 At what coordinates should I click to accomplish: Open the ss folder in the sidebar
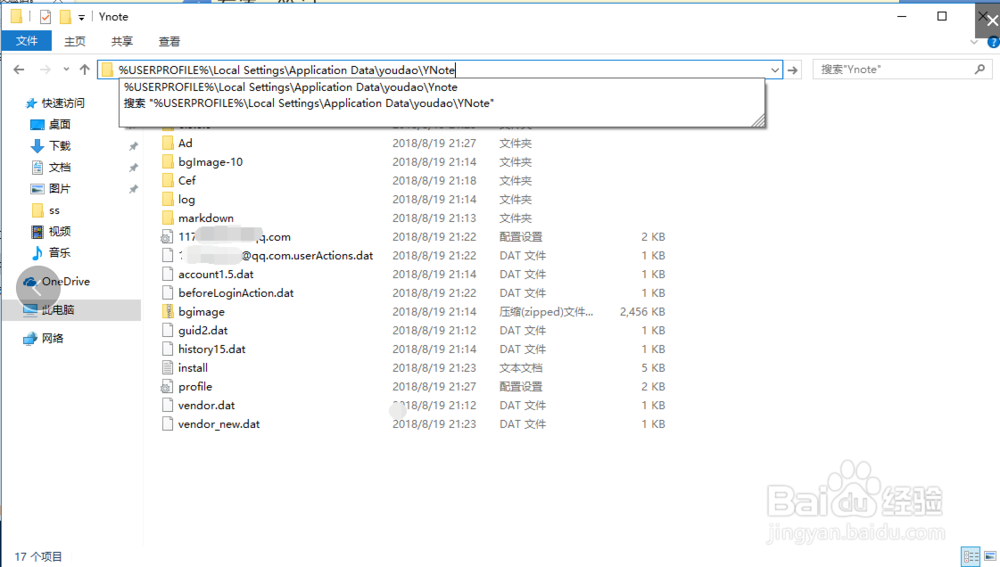coord(45,210)
